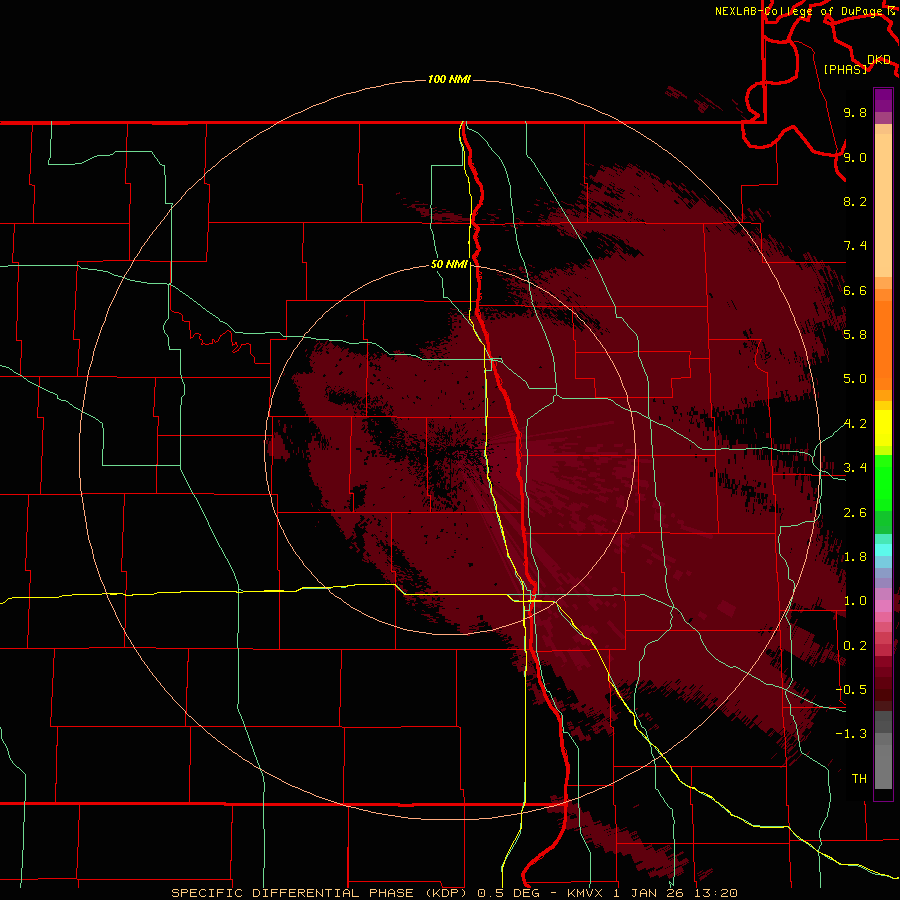The image size is (900, 900).
Task: Click the pink band of the color scale
Action: tap(883, 605)
